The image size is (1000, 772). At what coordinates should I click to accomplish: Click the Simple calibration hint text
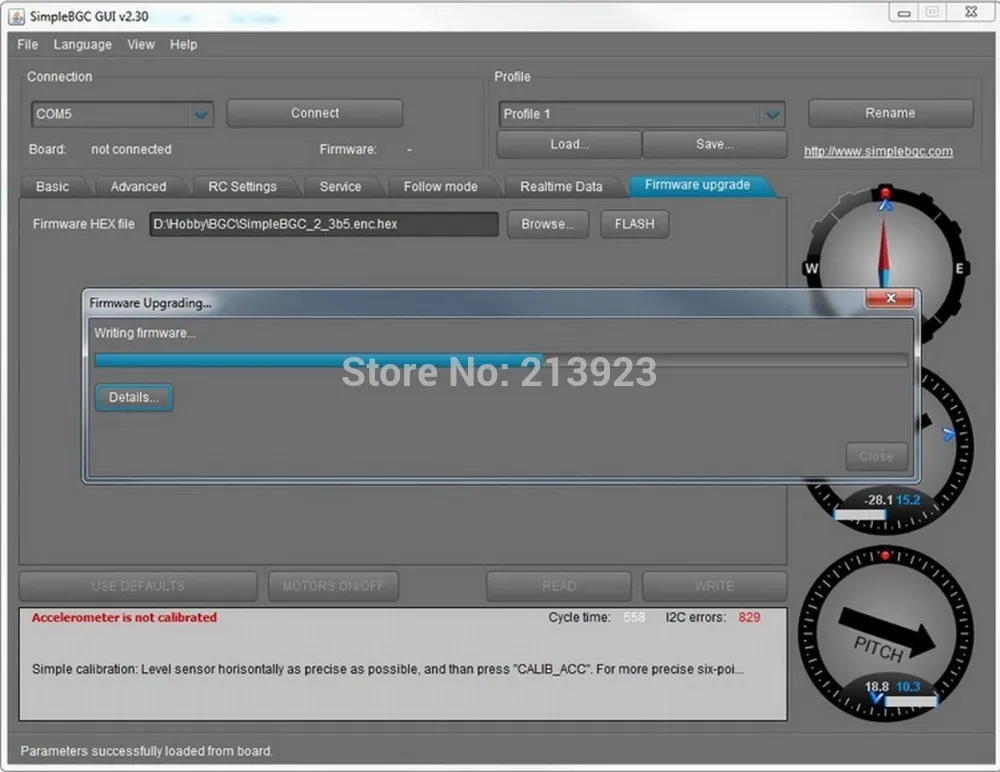[x=388, y=669]
